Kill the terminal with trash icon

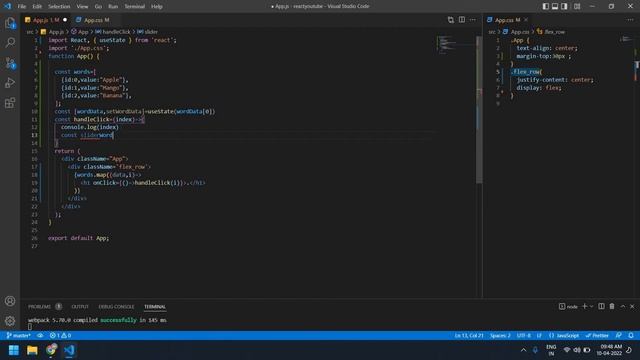point(612,306)
